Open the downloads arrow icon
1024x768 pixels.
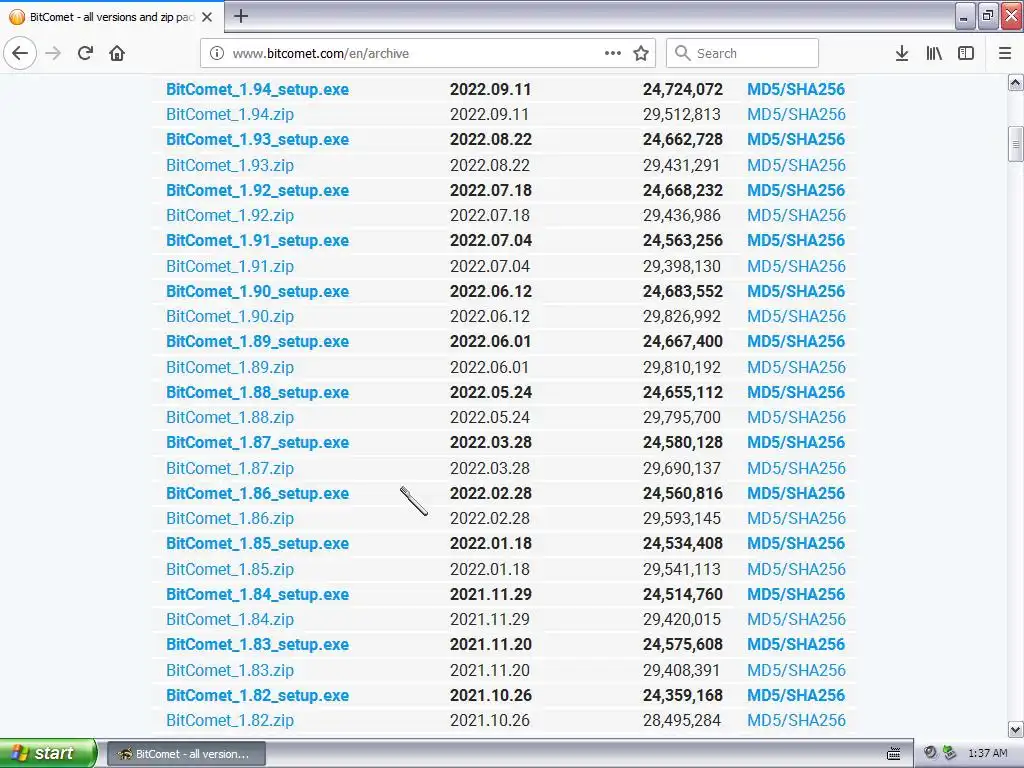coord(901,53)
